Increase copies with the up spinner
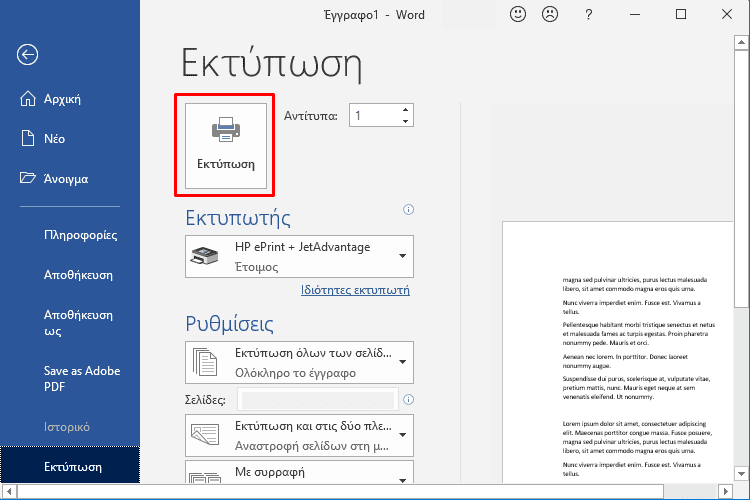This screenshot has width=750, height=500. [x=406, y=110]
